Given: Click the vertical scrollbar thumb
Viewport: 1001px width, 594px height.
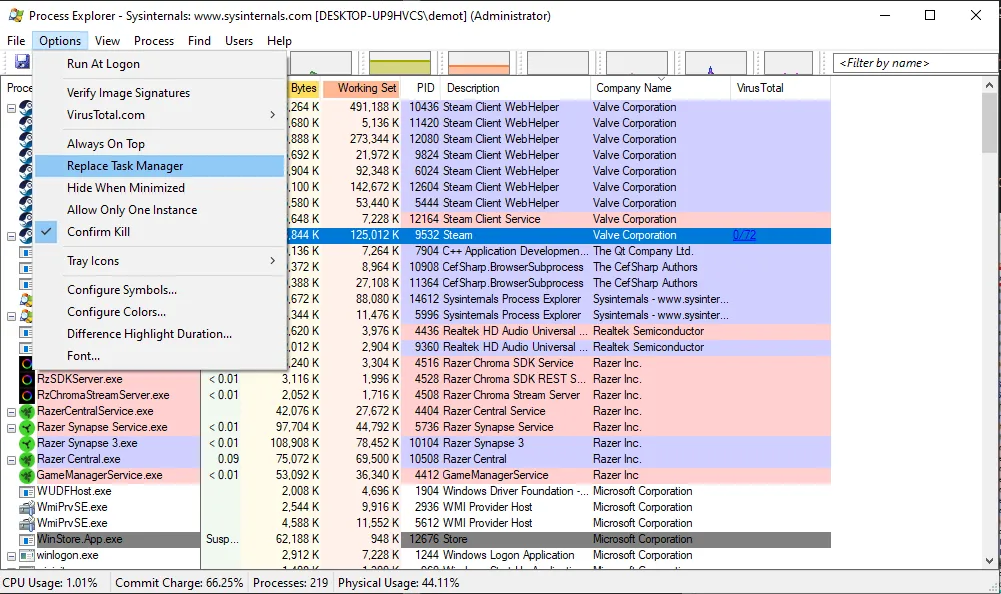Looking at the screenshot, I should [990, 123].
